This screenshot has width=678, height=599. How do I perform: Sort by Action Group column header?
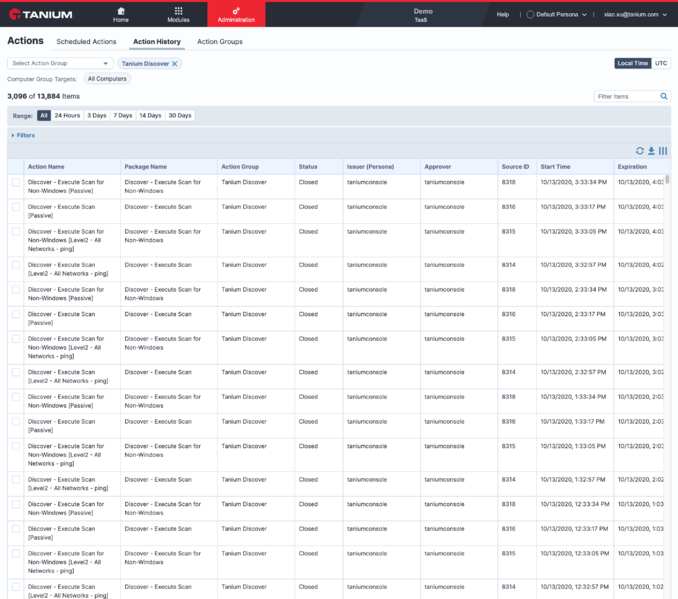click(x=240, y=167)
